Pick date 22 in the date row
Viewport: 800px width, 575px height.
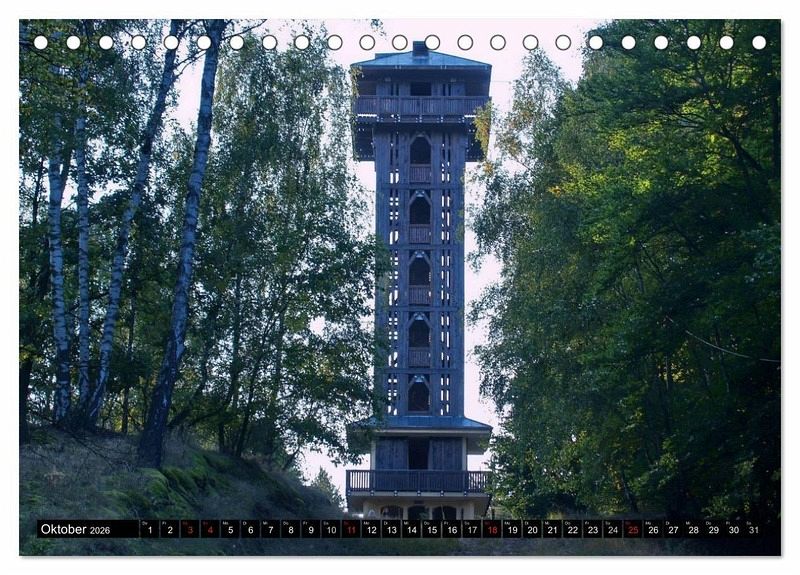pyautogui.click(x=572, y=529)
